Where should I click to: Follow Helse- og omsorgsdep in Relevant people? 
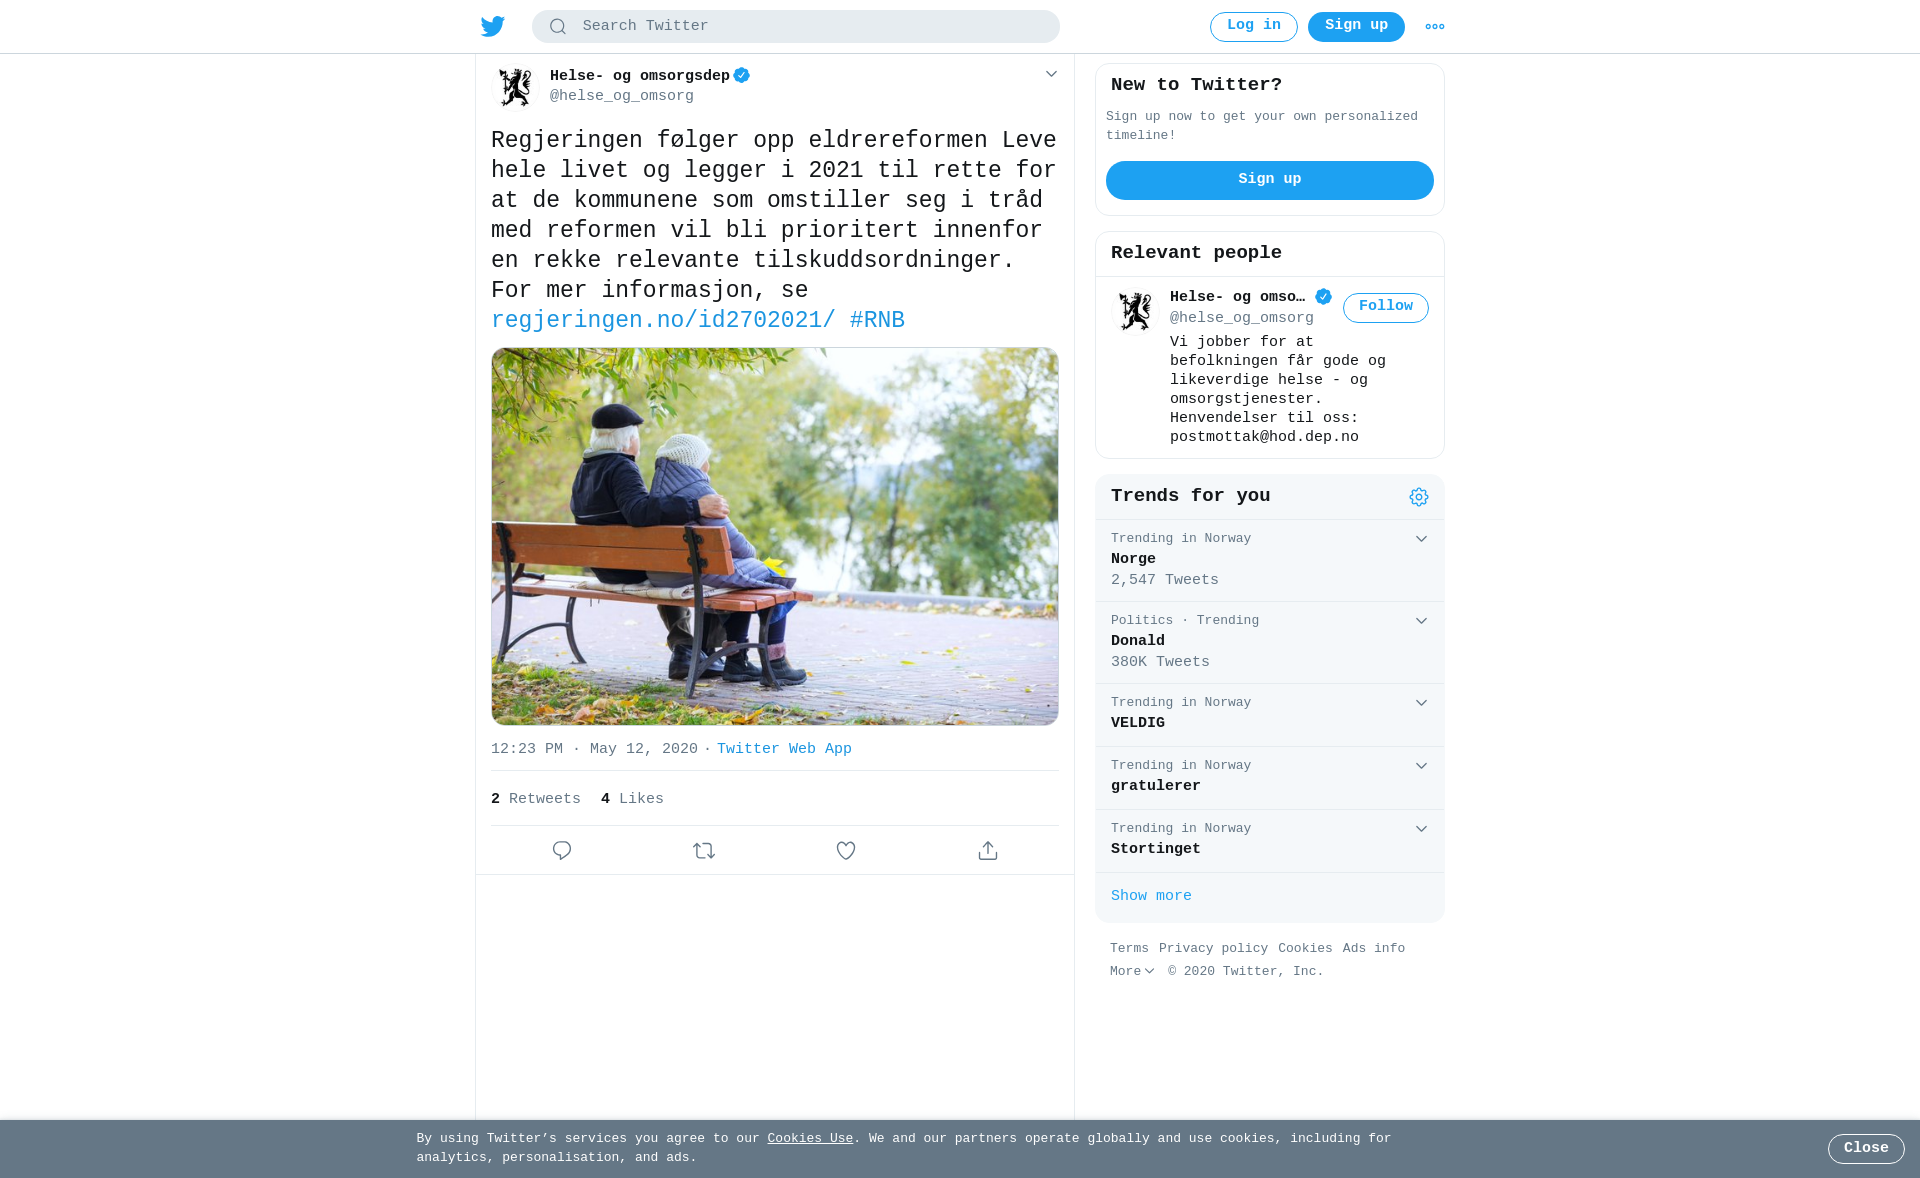[x=1386, y=308]
